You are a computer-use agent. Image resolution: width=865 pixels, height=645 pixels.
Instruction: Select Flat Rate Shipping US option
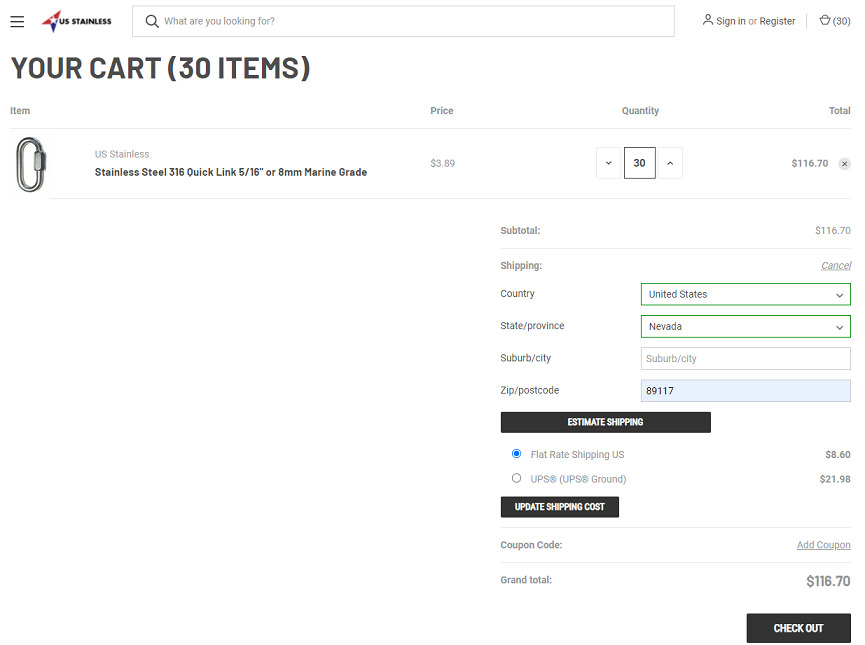(516, 454)
